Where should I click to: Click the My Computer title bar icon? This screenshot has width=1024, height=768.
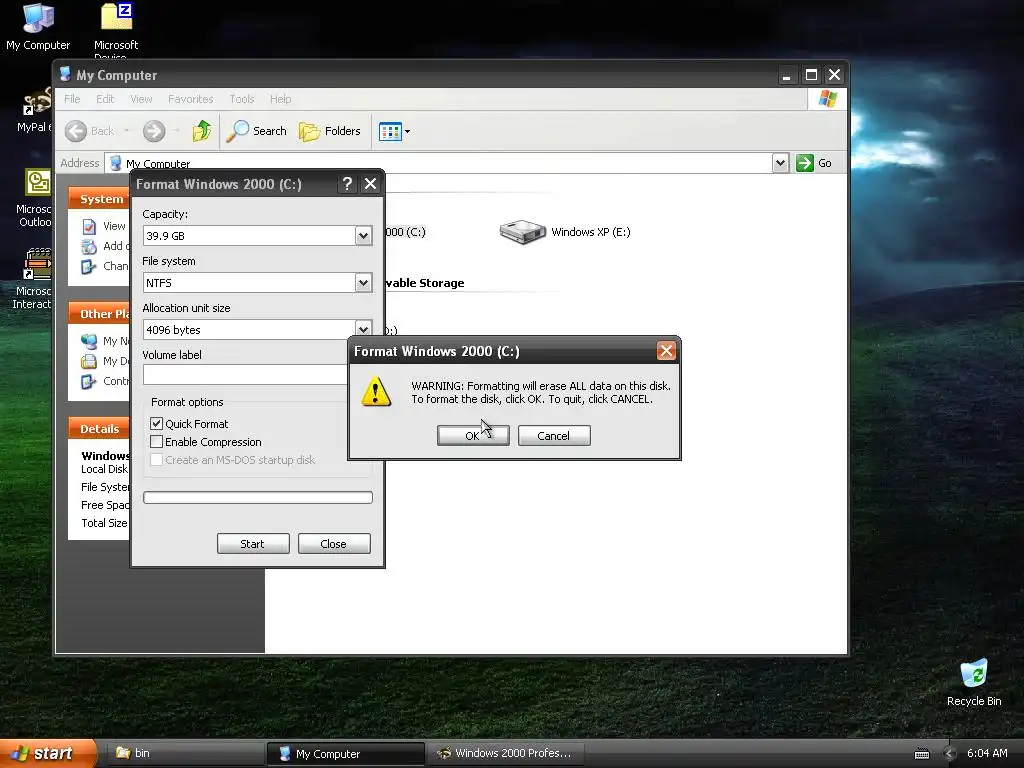coord(65,74)
